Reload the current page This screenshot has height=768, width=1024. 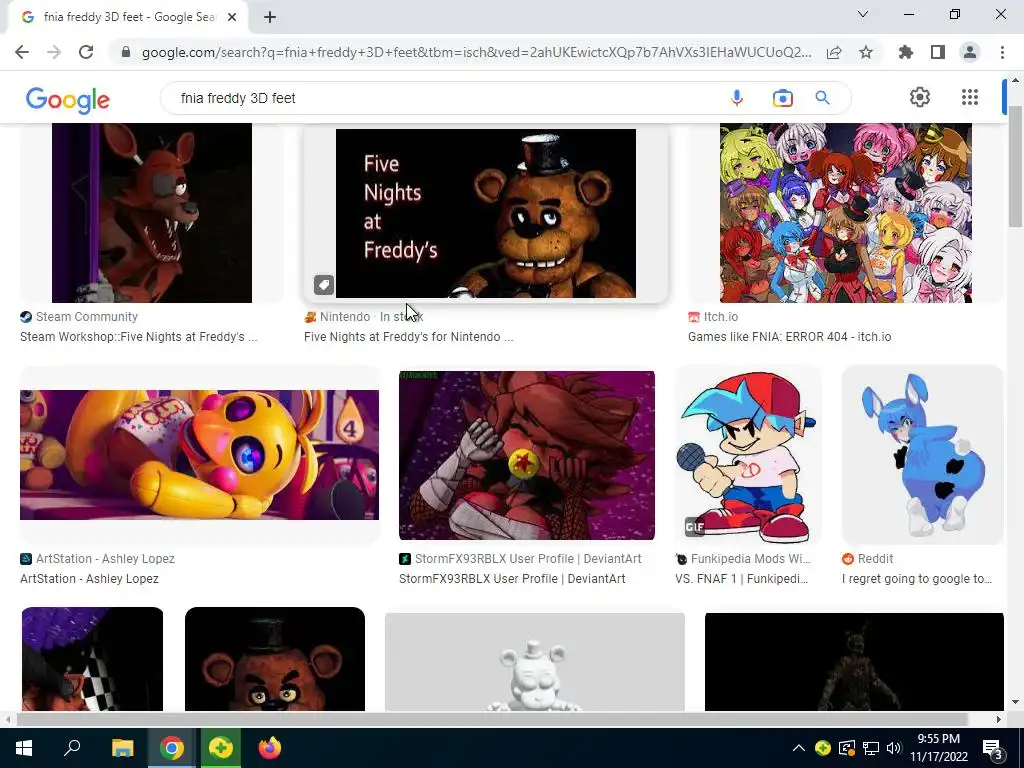pos(86,52)
